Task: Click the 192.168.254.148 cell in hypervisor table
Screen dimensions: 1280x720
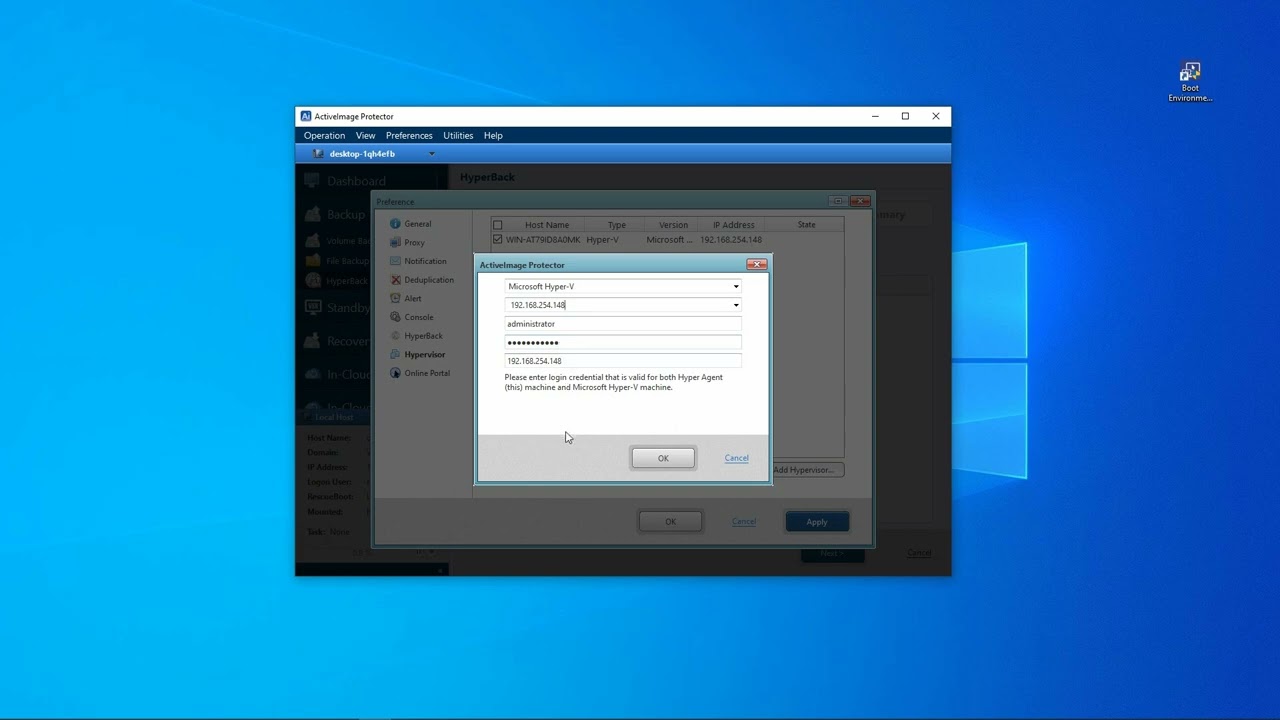Action: 731,240
